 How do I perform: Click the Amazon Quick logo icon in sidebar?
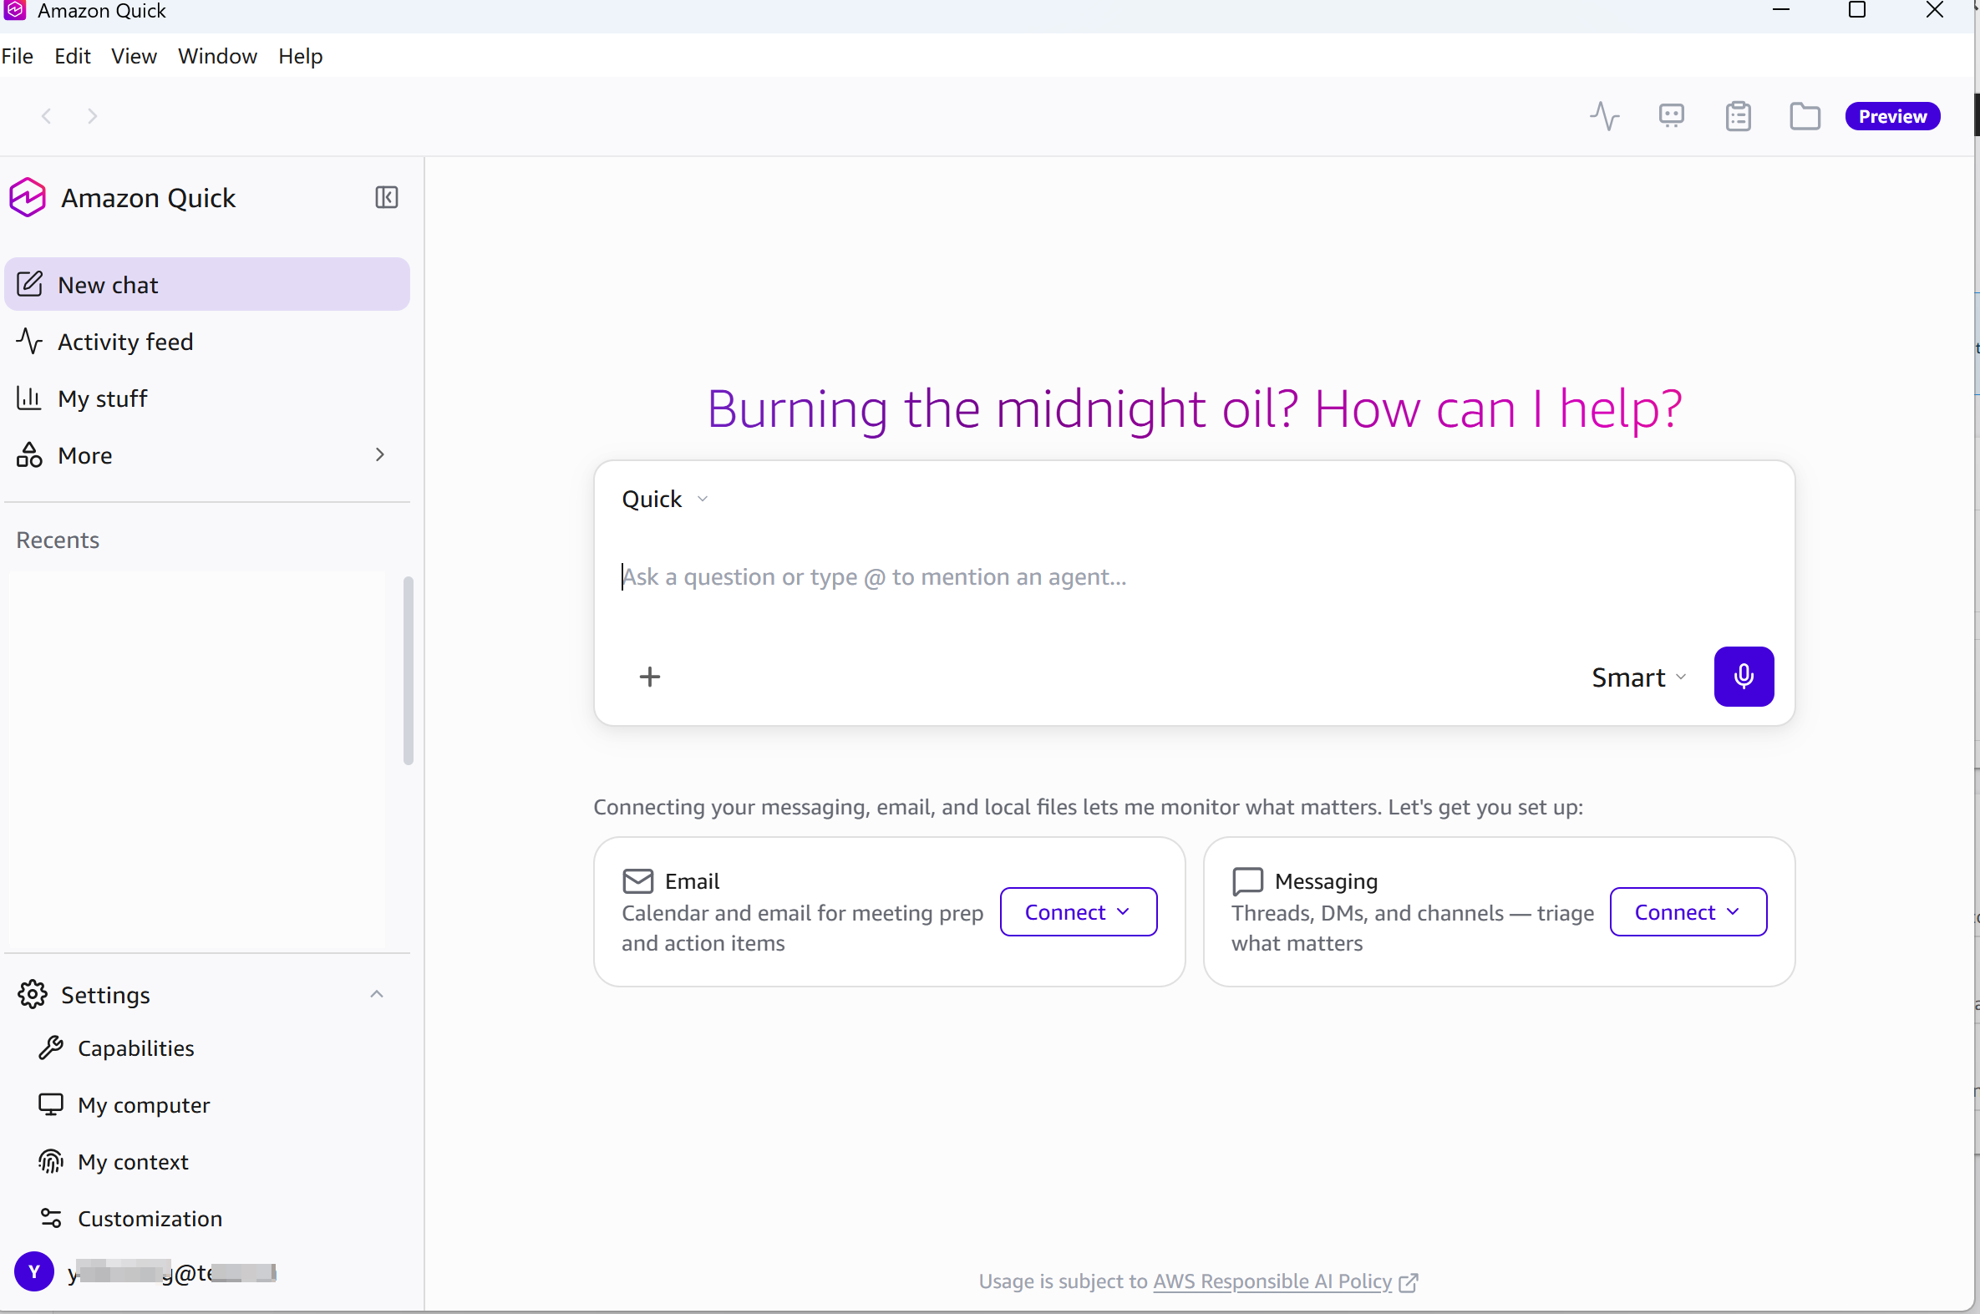tap(28, 198)
